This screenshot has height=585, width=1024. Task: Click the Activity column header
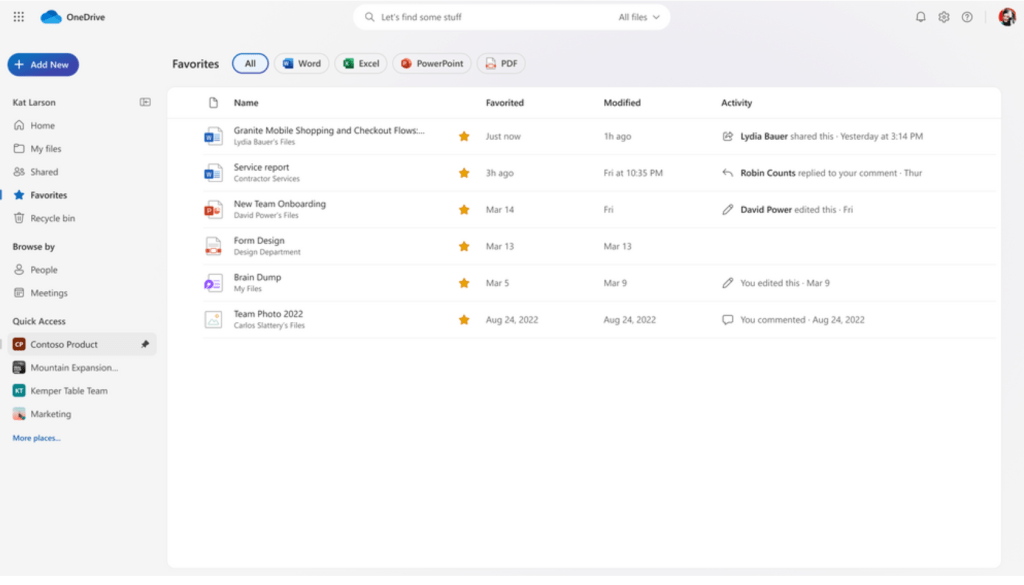point(737,103)
